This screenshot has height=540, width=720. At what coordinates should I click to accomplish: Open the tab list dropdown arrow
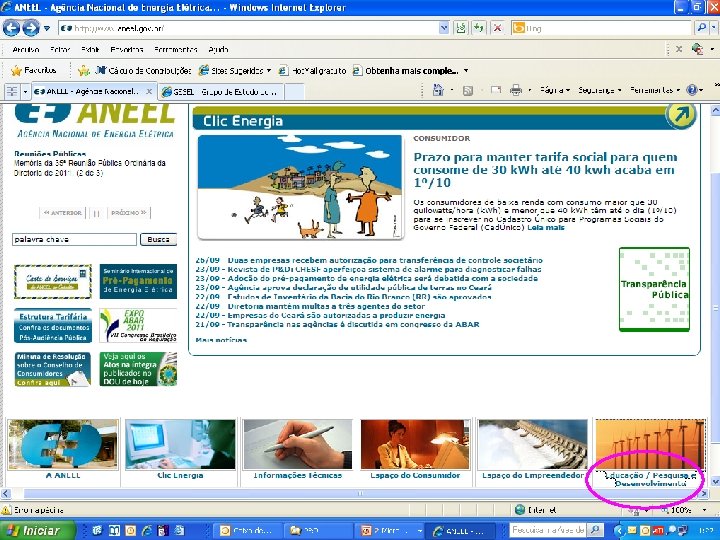click(25, 91)
